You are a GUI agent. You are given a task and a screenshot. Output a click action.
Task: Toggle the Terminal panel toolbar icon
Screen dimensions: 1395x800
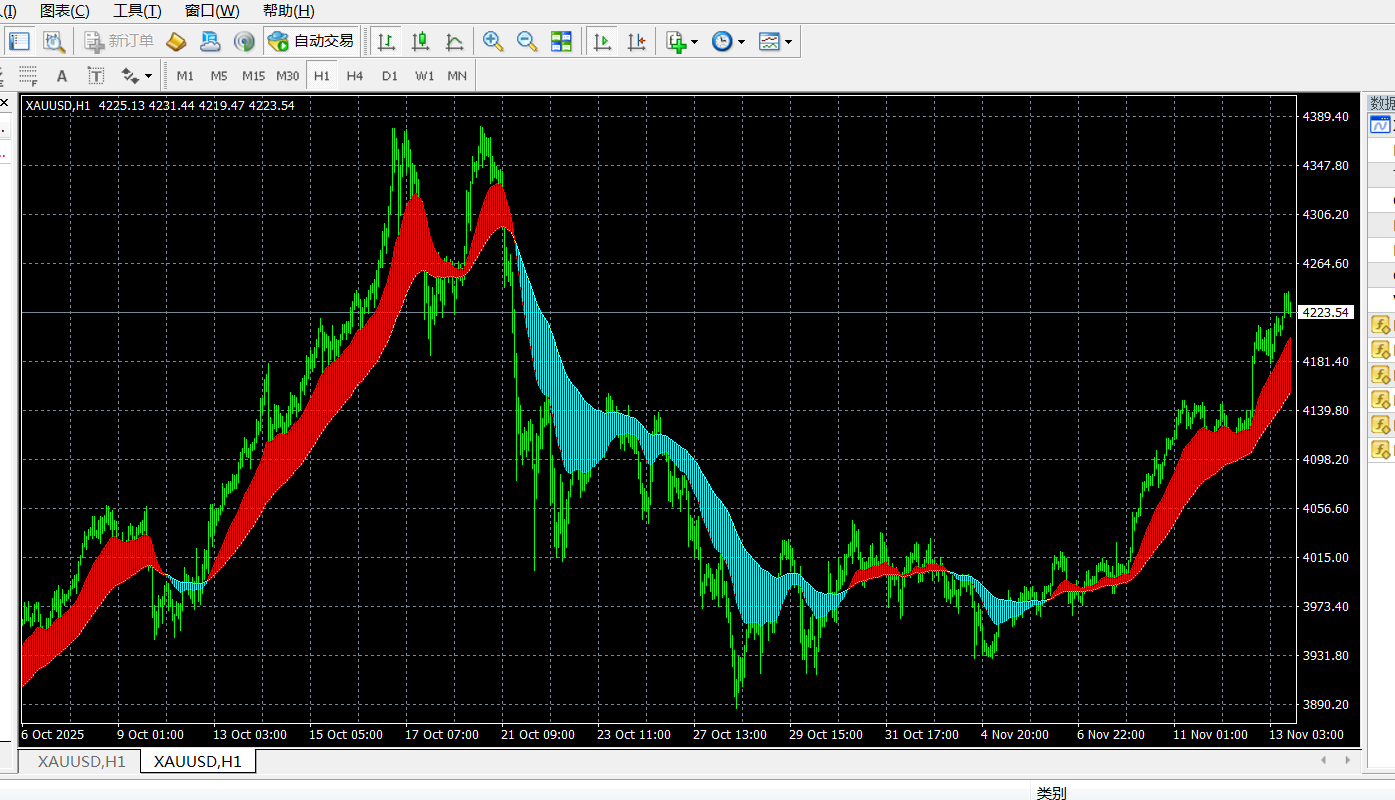pos(19,41)
